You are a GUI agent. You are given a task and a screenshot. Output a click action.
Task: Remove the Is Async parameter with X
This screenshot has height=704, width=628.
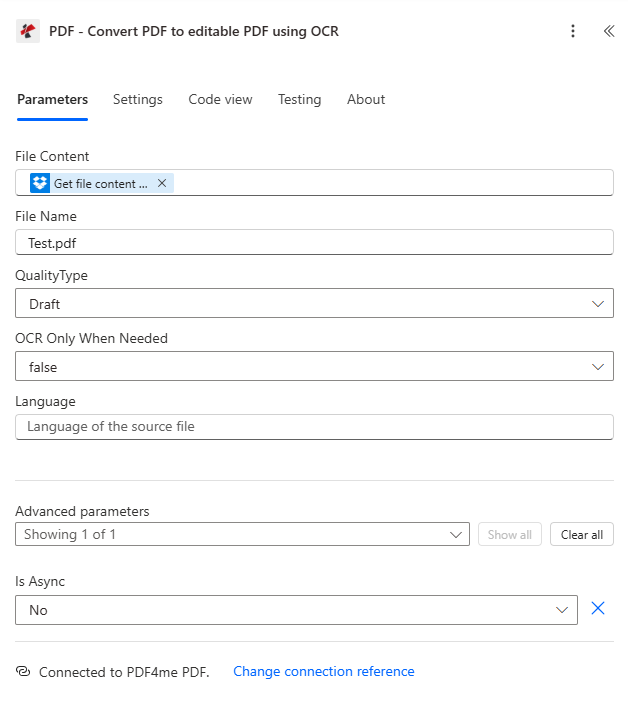pos(598,609)
